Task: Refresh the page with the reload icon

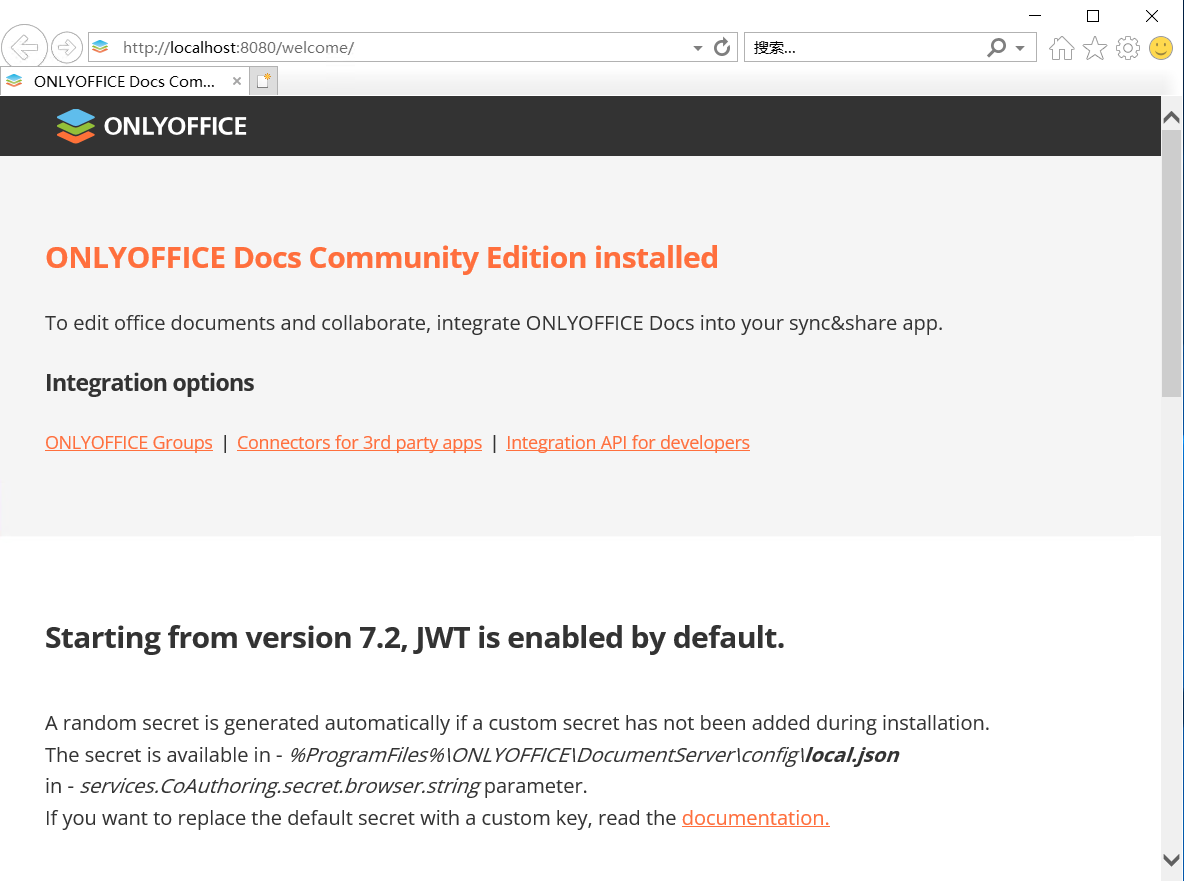Action: [x=722, y=48]
